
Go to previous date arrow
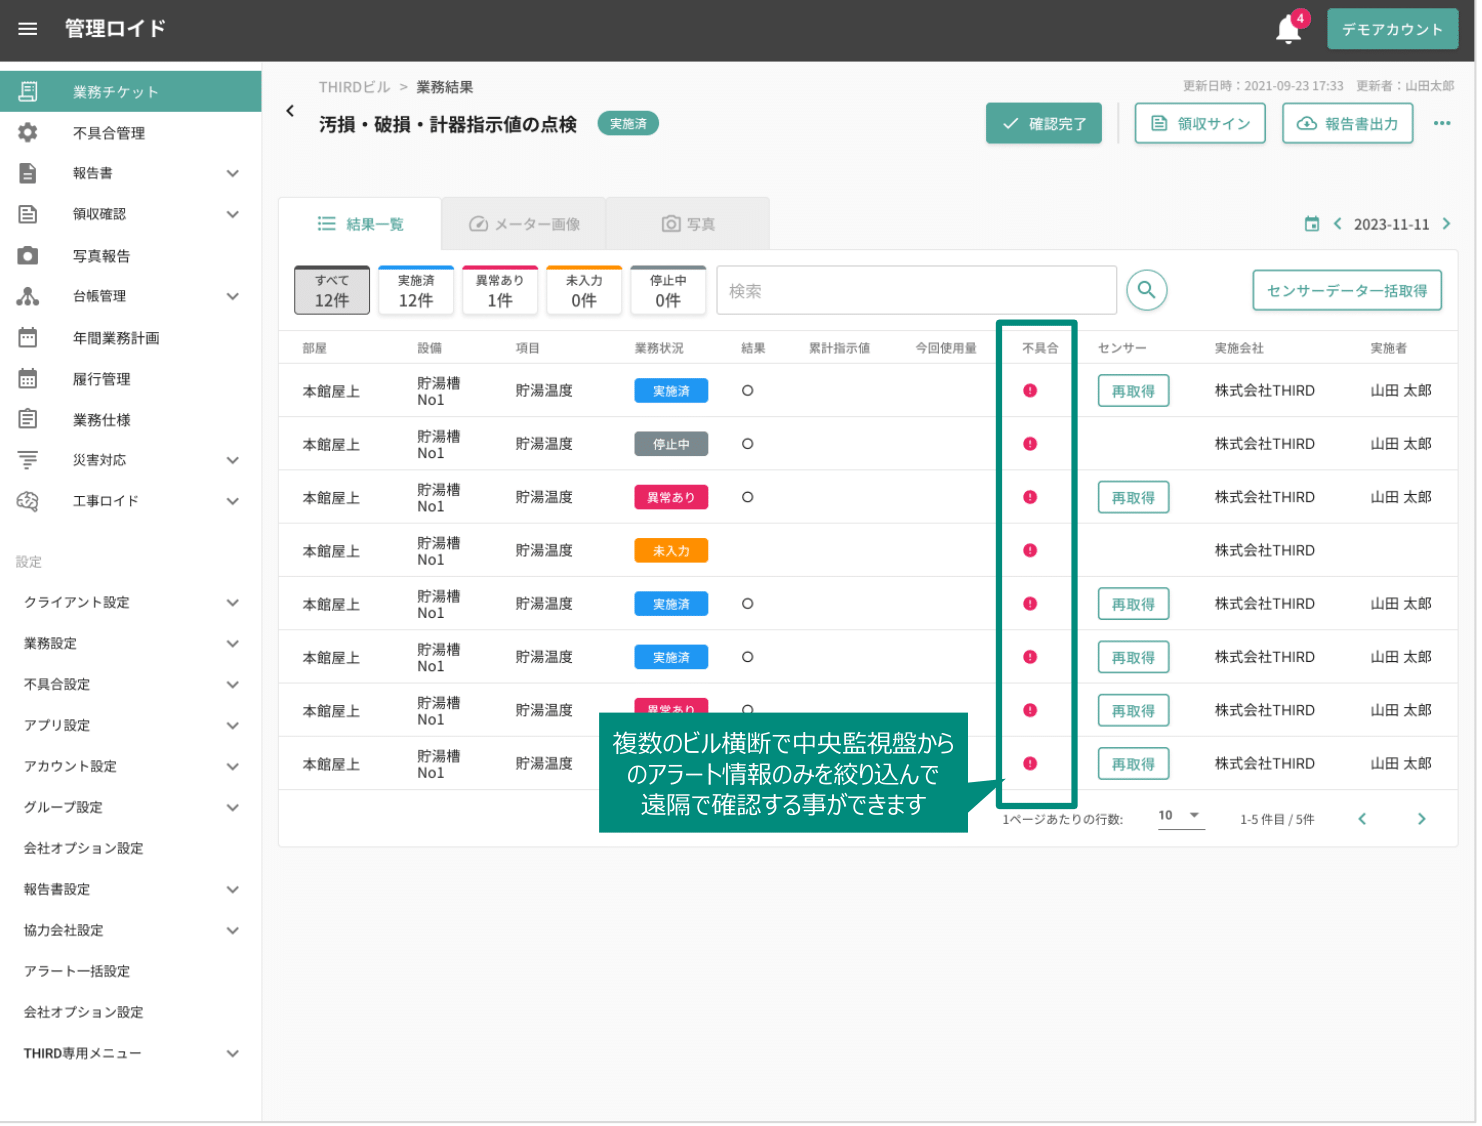pos(1338,224)
